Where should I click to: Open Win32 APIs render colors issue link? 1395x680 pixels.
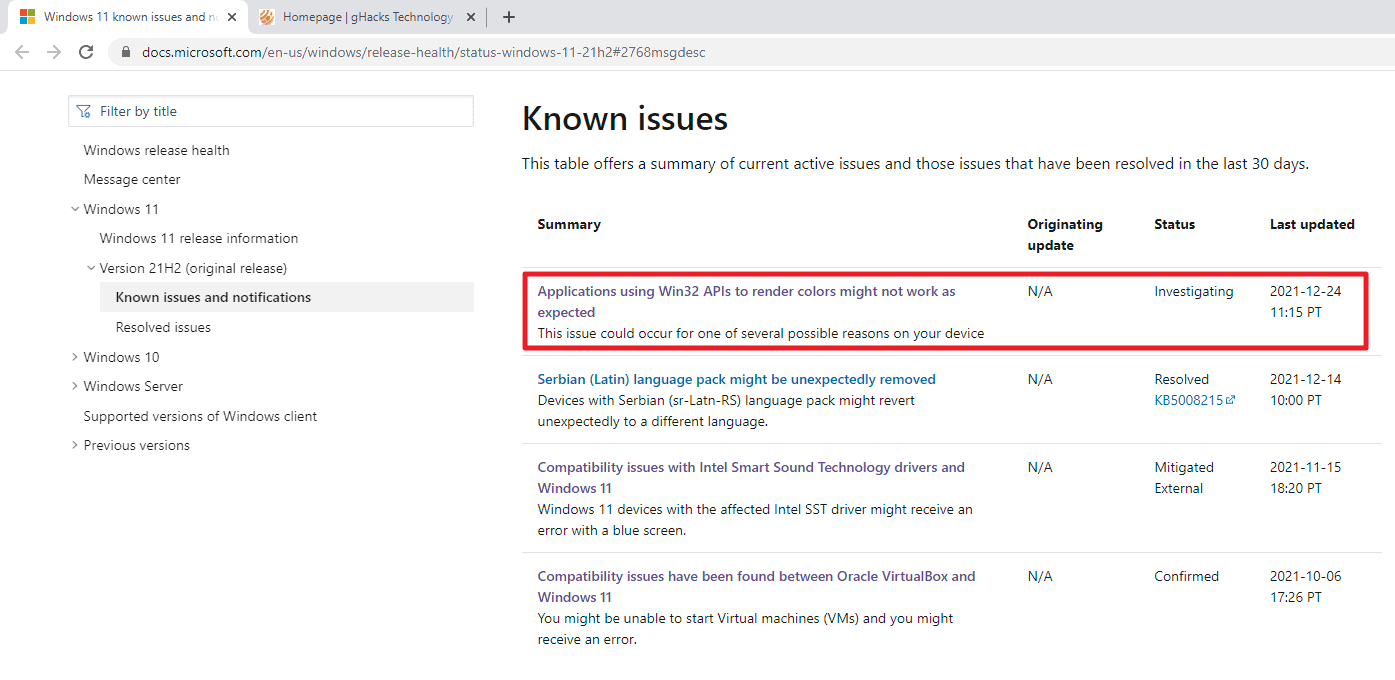coord(746,302)
